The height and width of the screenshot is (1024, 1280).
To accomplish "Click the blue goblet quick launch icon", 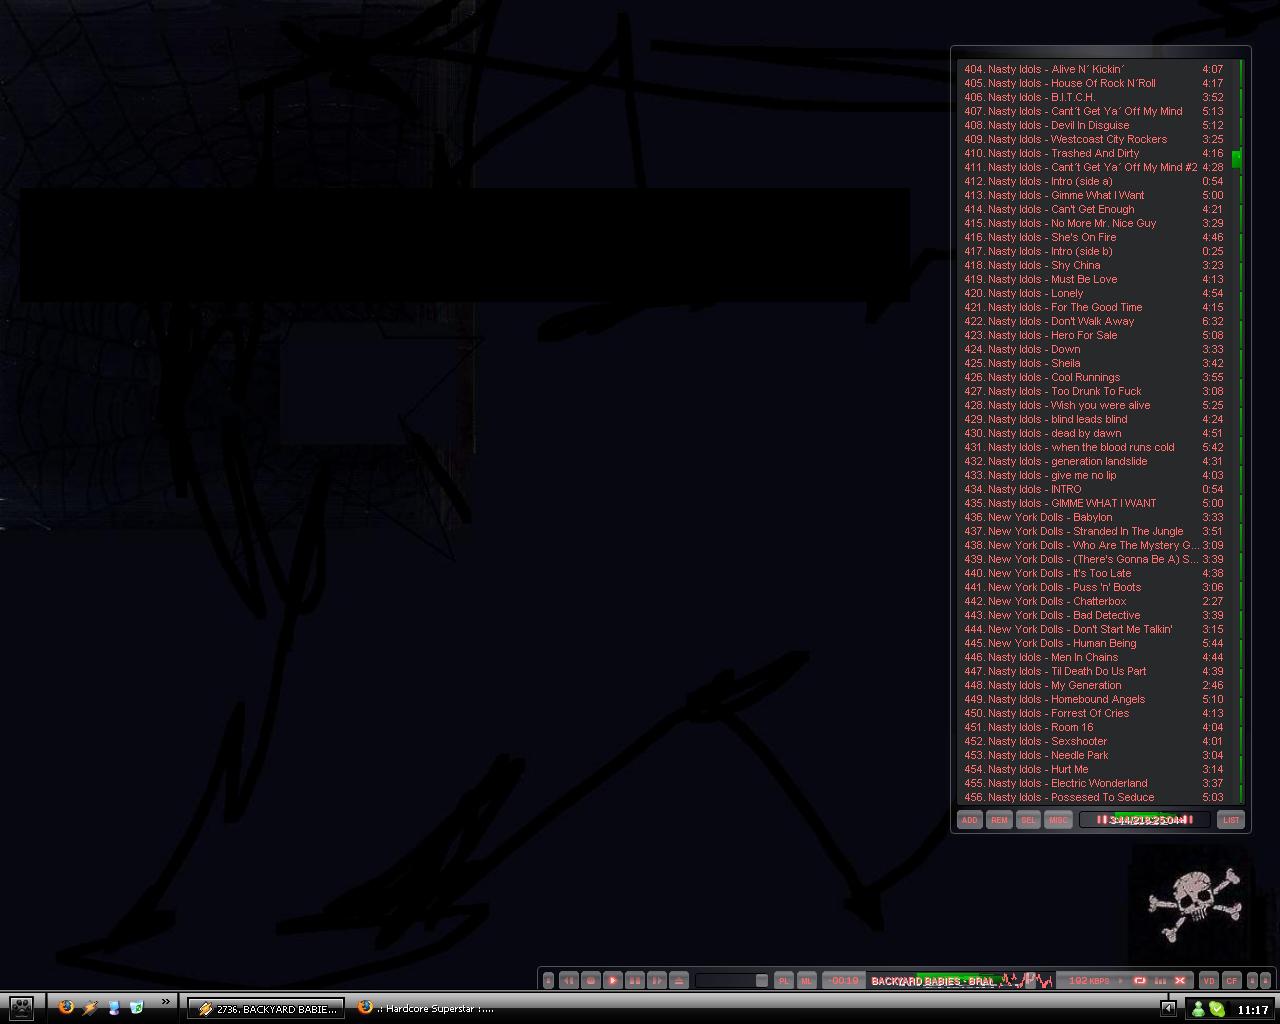I will point(113,1007).
